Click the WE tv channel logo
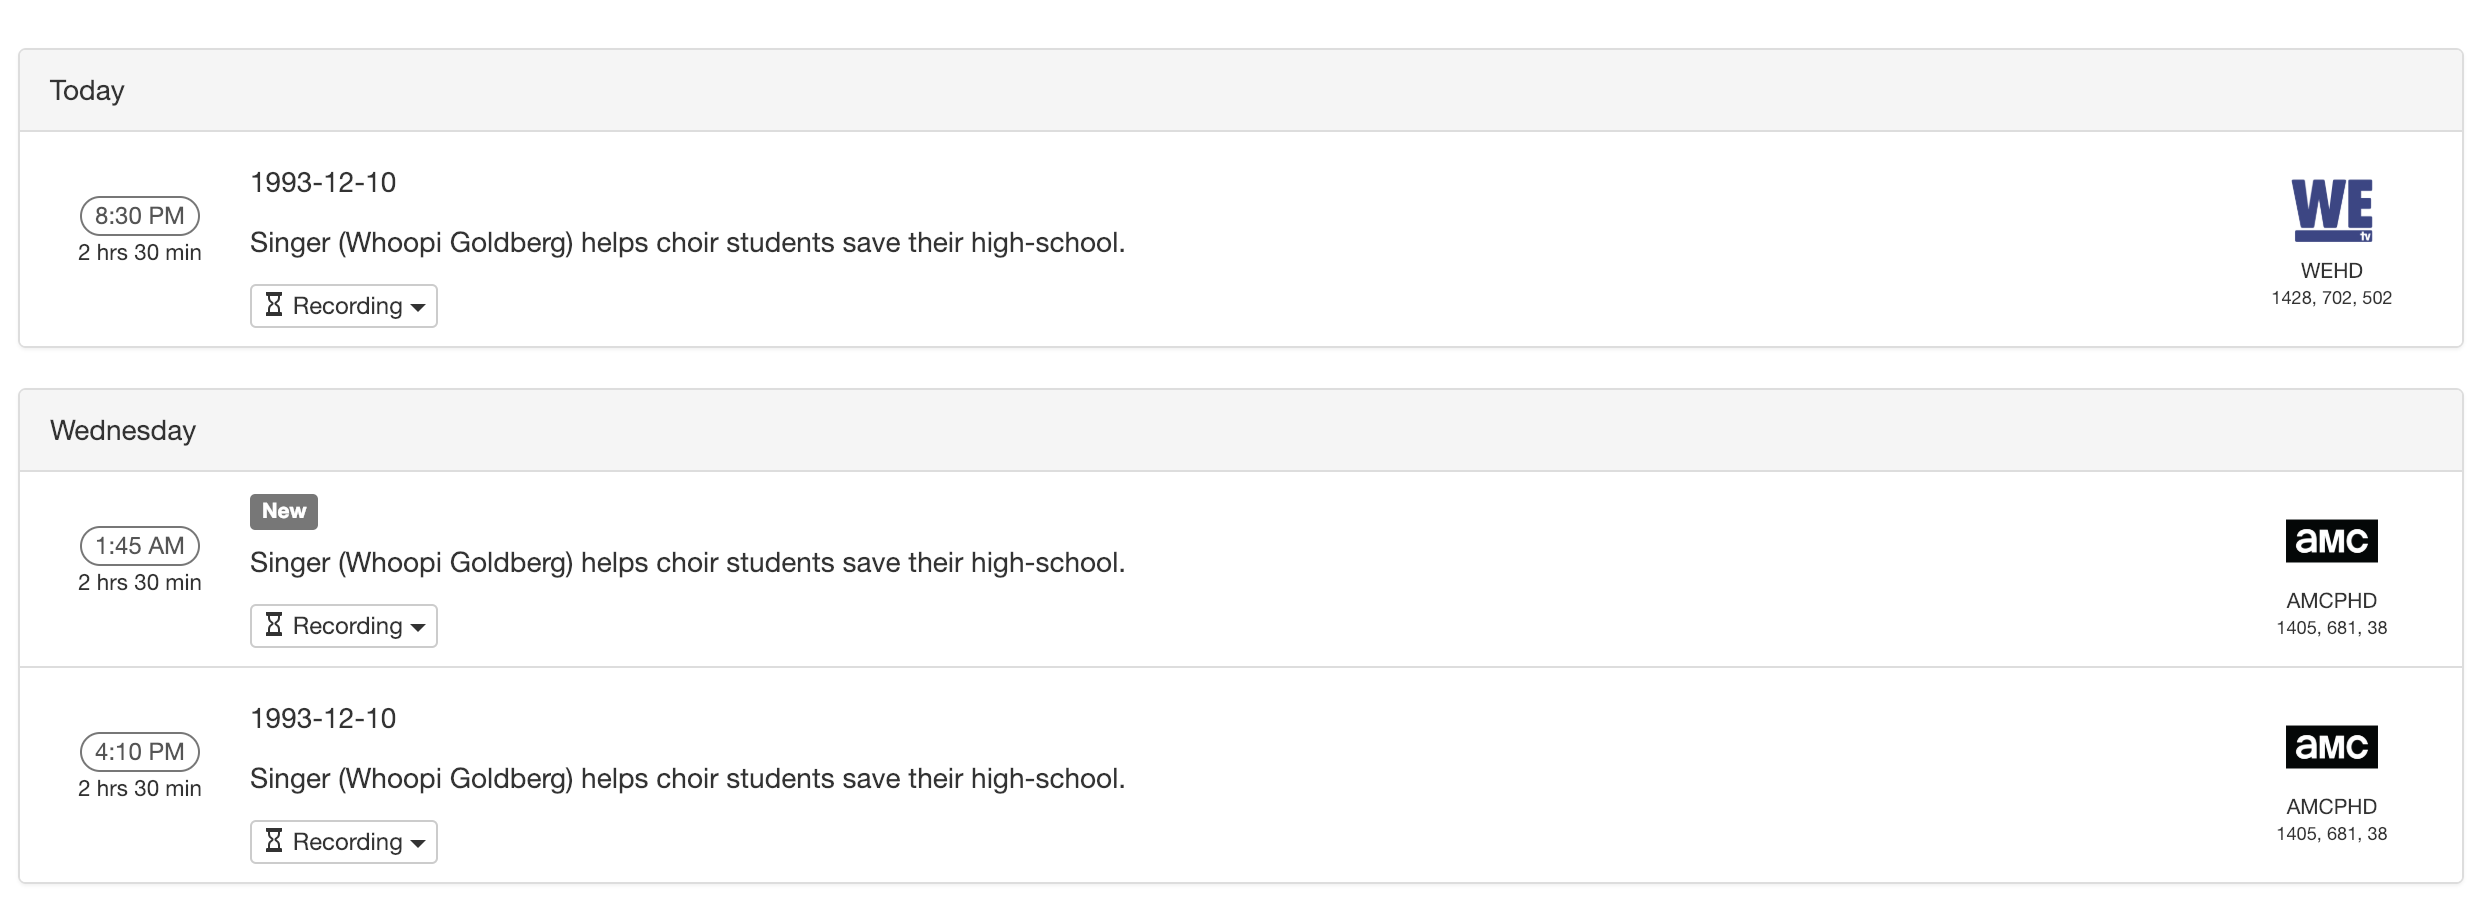The height and width of the screenshot is (898, 2484). click(x=2331, y=210)
